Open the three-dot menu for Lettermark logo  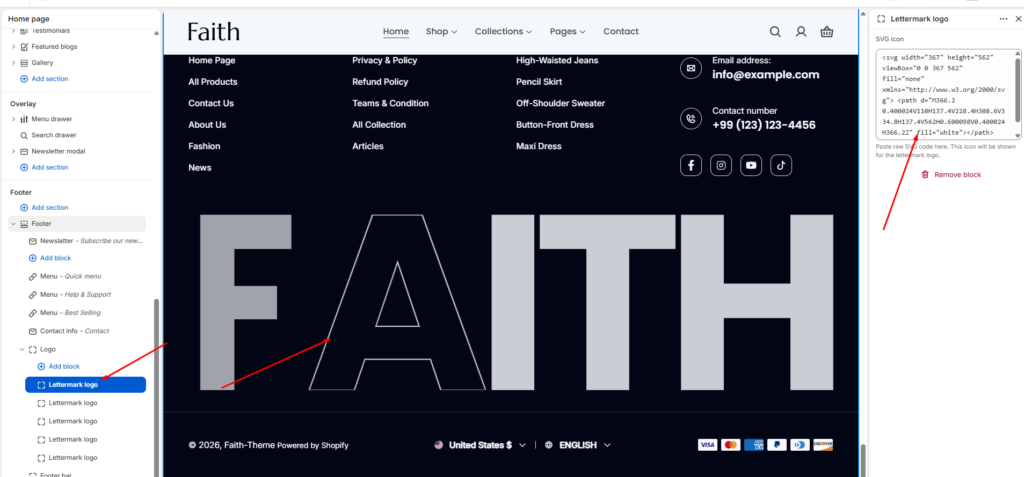click(x=1003, y=19)
